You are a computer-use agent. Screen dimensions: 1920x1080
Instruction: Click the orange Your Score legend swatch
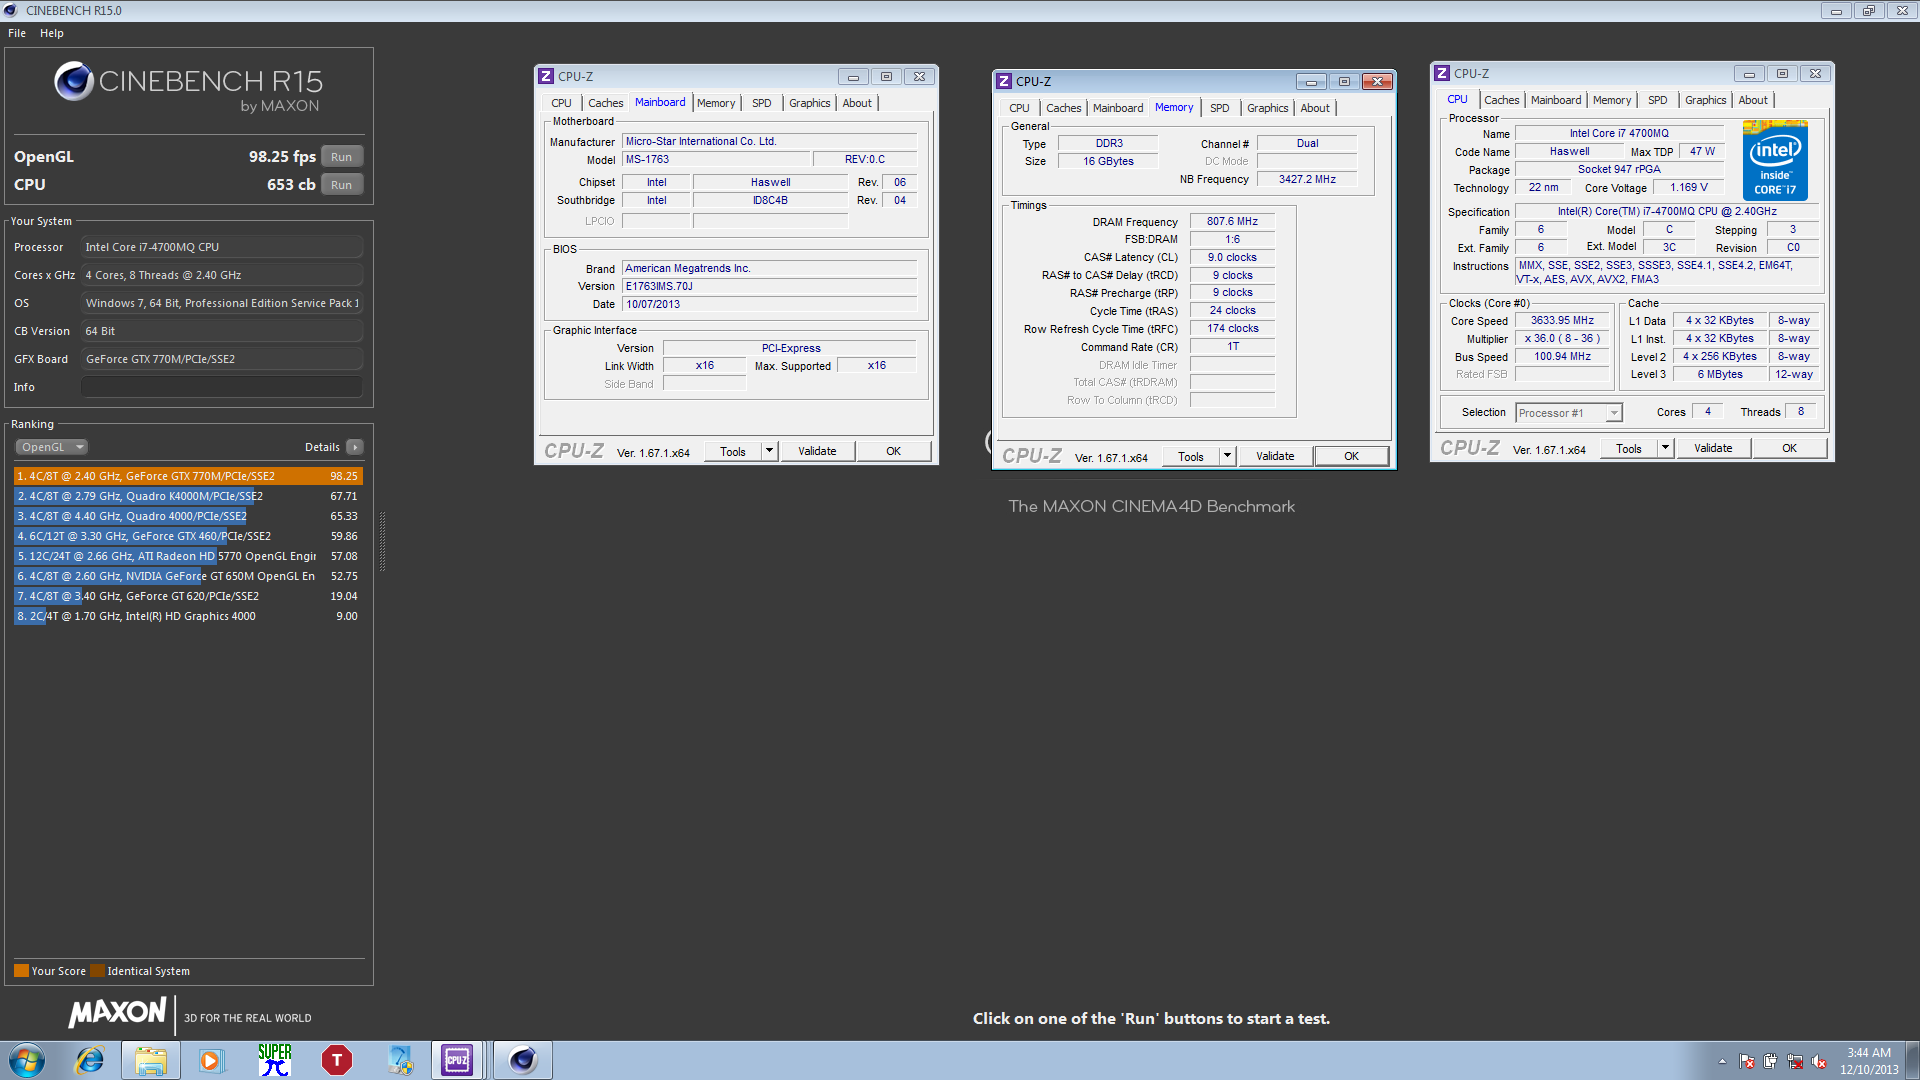tap(21, 971)
